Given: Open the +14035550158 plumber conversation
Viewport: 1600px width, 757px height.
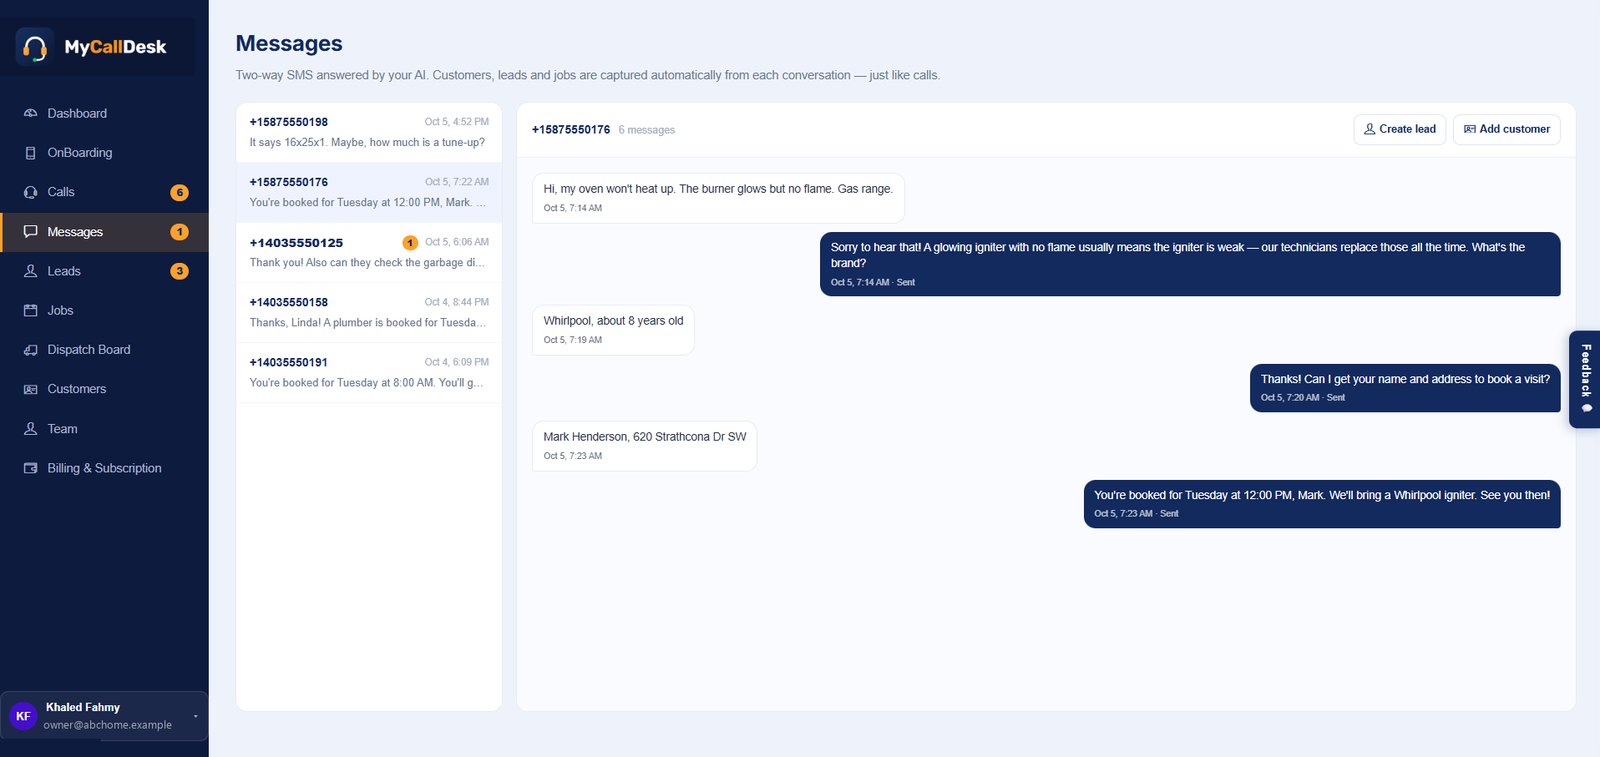Looking at the screenshot, I should coord(369,313).
